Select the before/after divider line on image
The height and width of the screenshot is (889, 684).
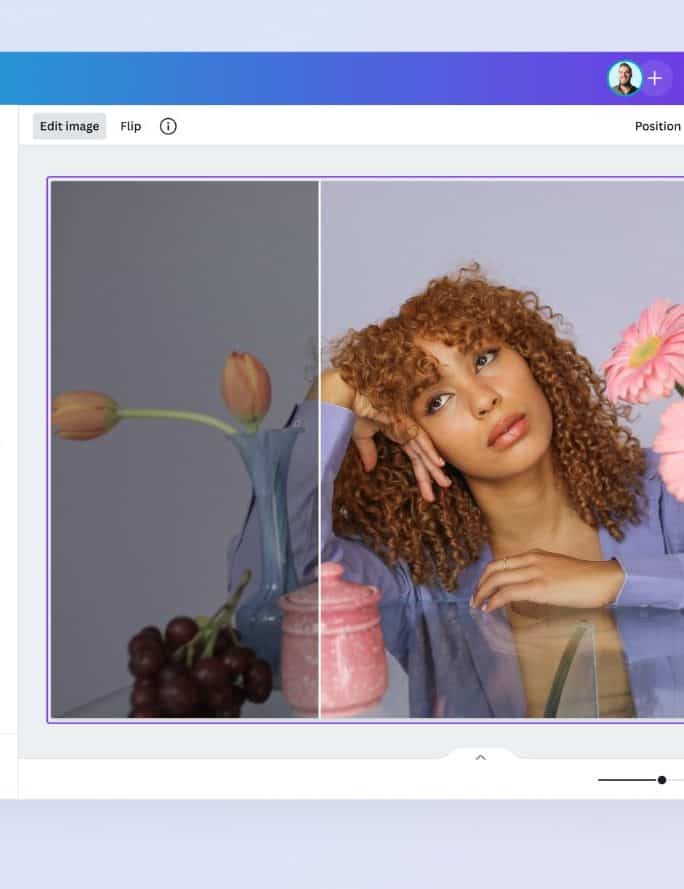point(319,450)
